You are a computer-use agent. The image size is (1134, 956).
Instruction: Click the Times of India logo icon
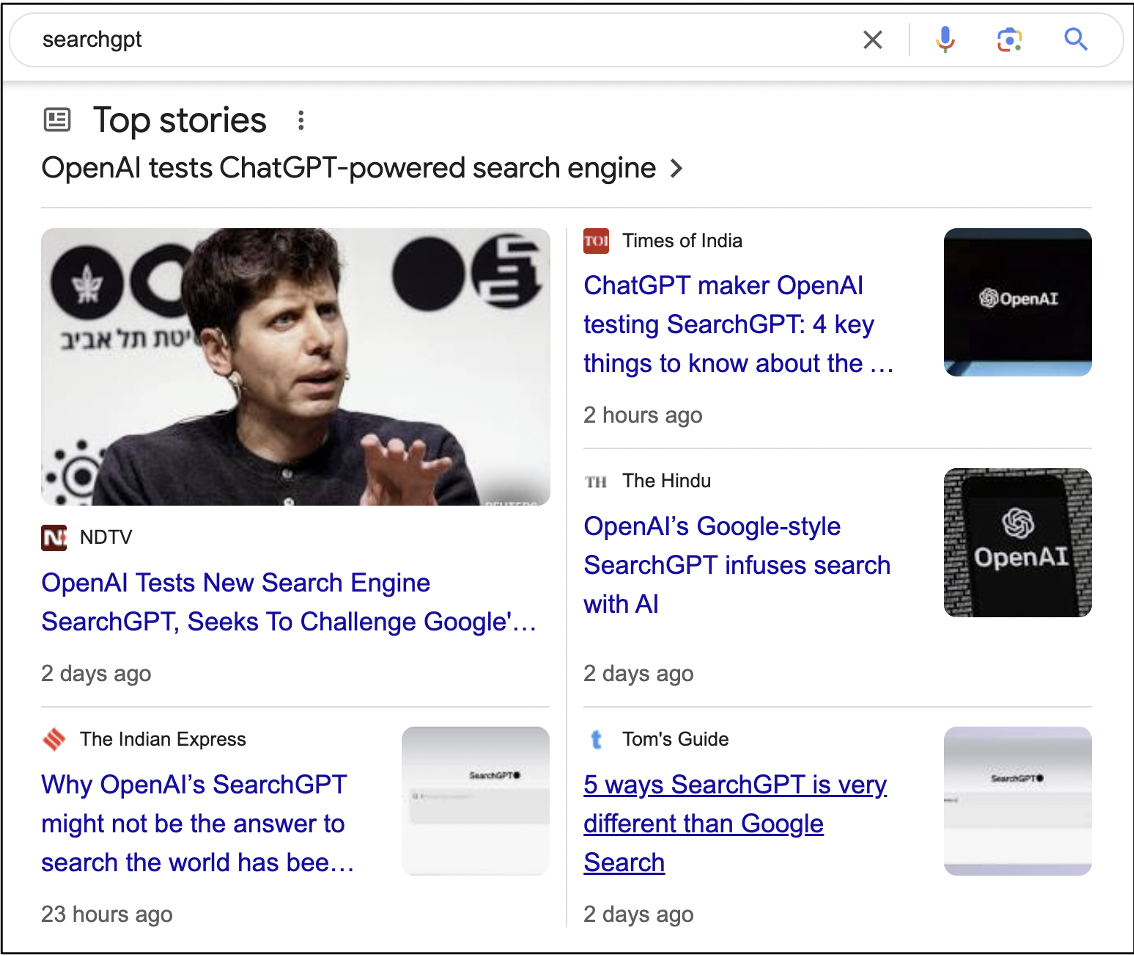click(596, 241)
